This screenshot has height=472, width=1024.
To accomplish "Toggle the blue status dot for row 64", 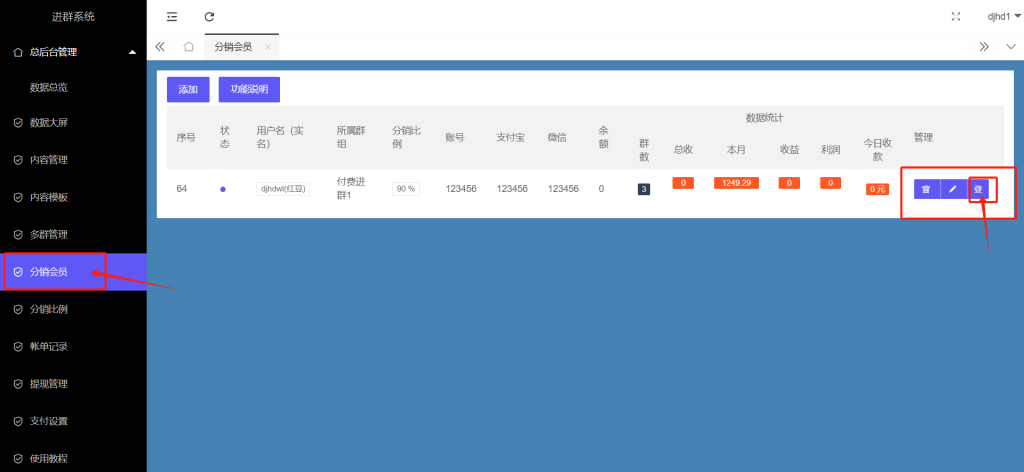I will [222, 188].
